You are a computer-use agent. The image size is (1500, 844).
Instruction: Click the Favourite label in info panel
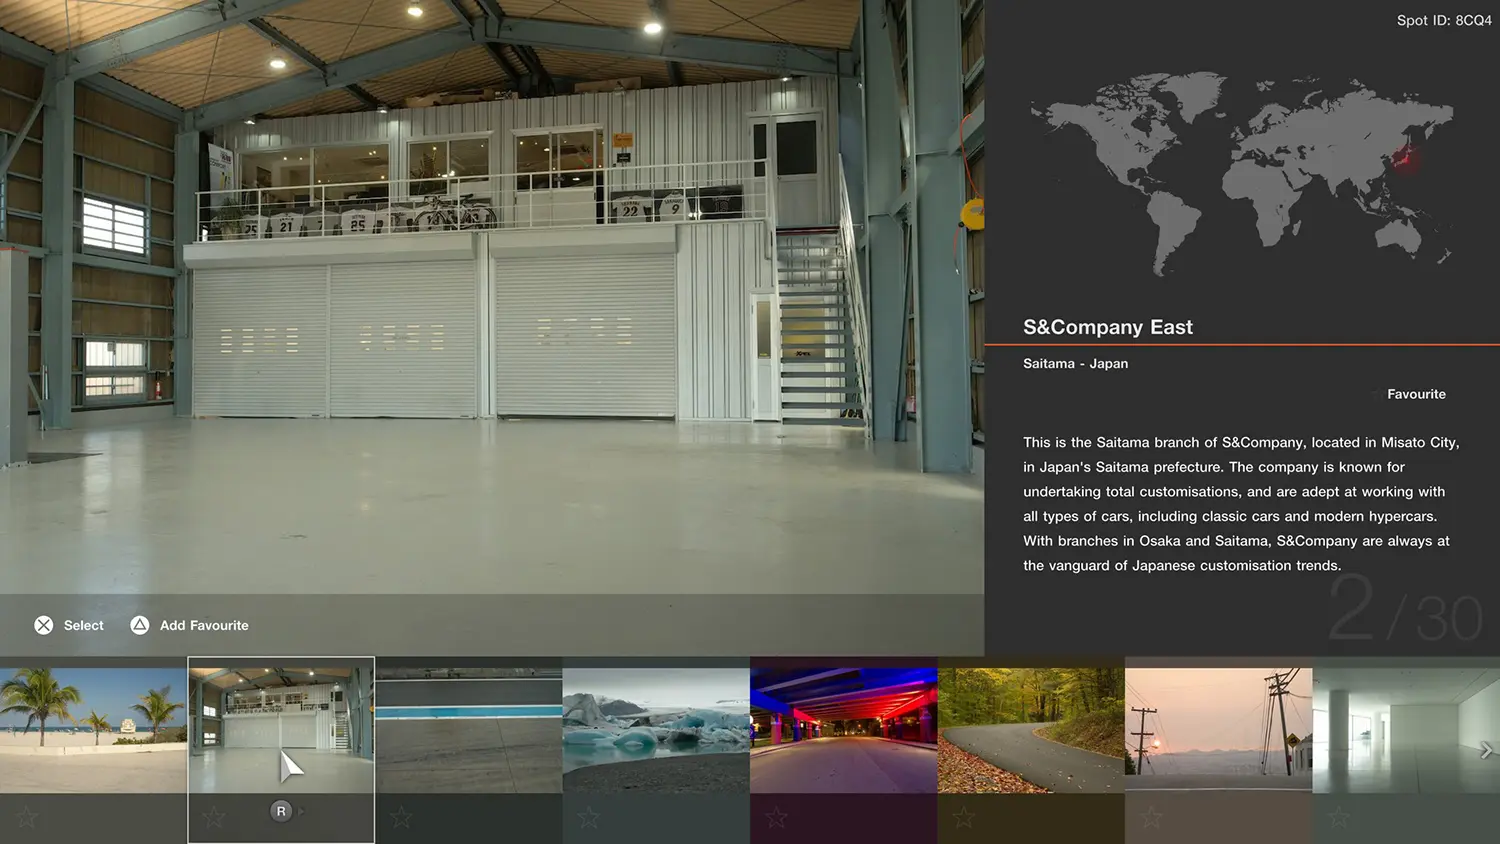(x=1416, y=394)
